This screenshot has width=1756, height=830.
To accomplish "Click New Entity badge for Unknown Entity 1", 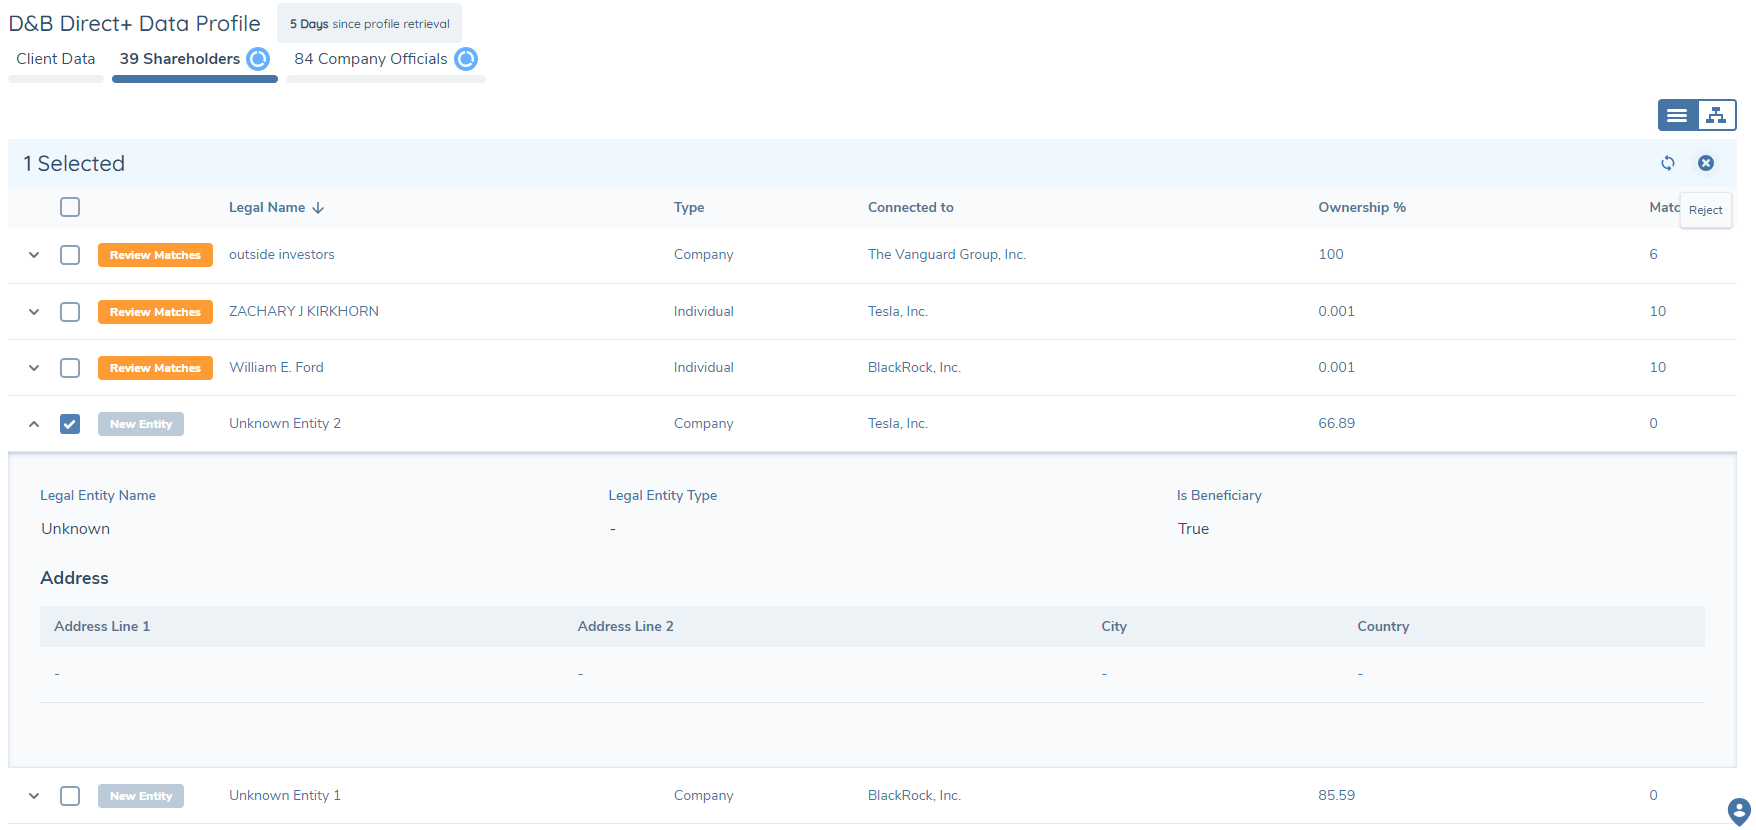I will coord(141,796).
